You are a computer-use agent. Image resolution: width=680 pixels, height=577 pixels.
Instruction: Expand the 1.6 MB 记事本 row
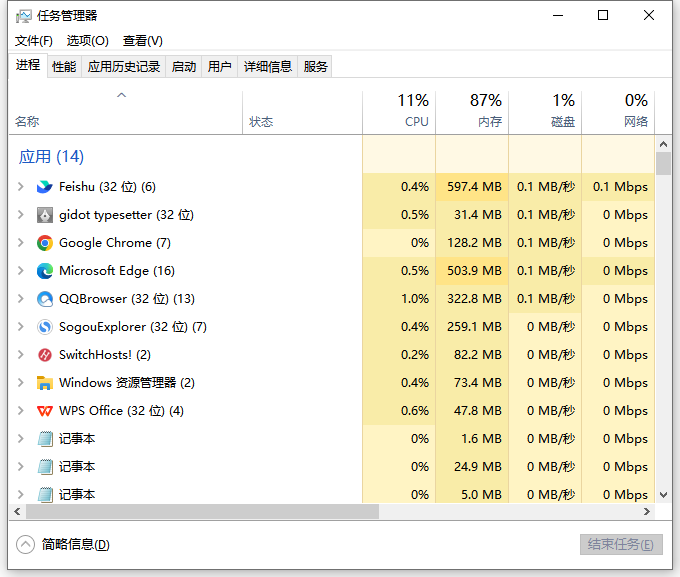(20, 439)
